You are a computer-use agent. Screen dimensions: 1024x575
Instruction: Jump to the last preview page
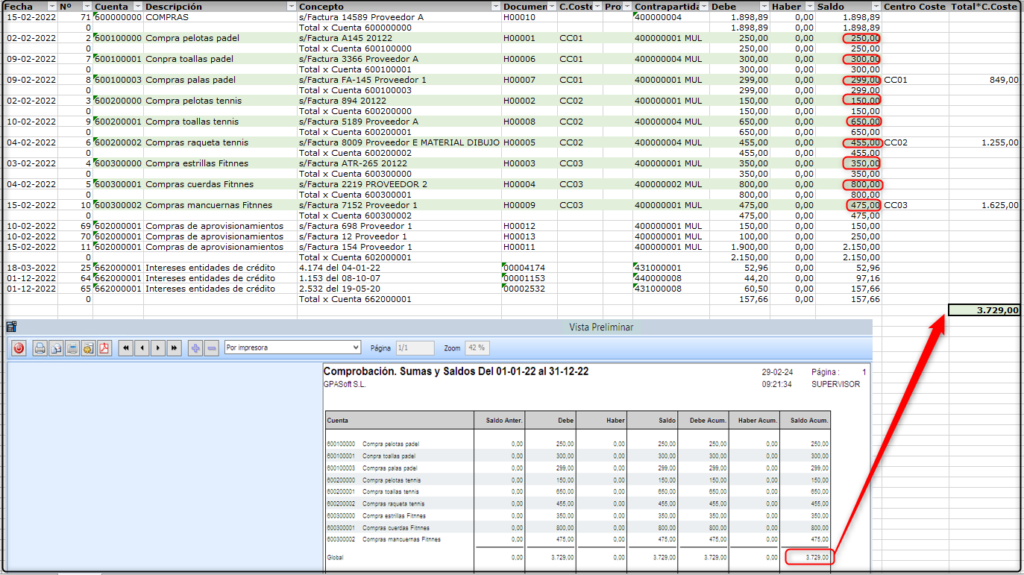point(175,348)
